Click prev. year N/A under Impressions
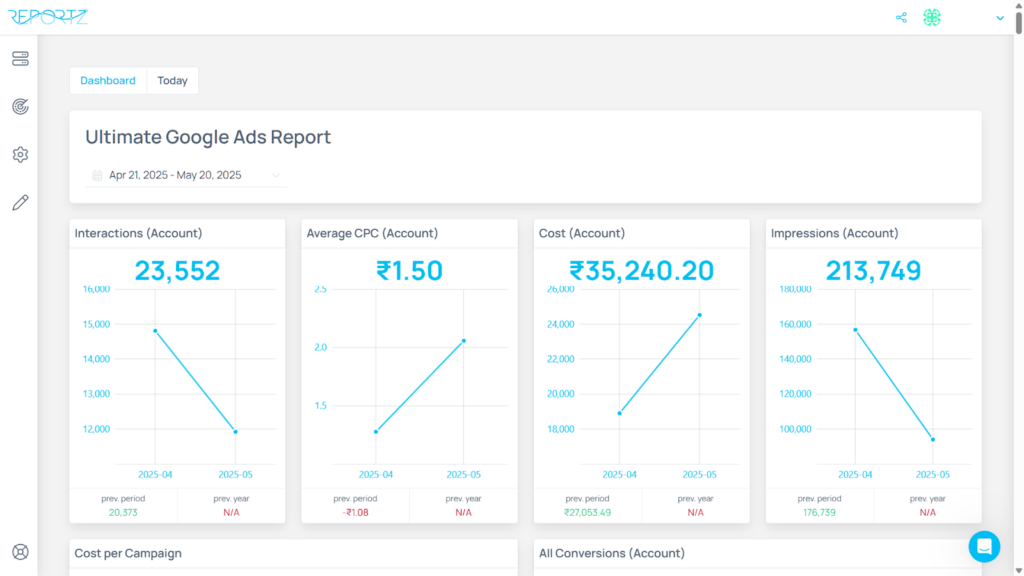 (927, 513)
